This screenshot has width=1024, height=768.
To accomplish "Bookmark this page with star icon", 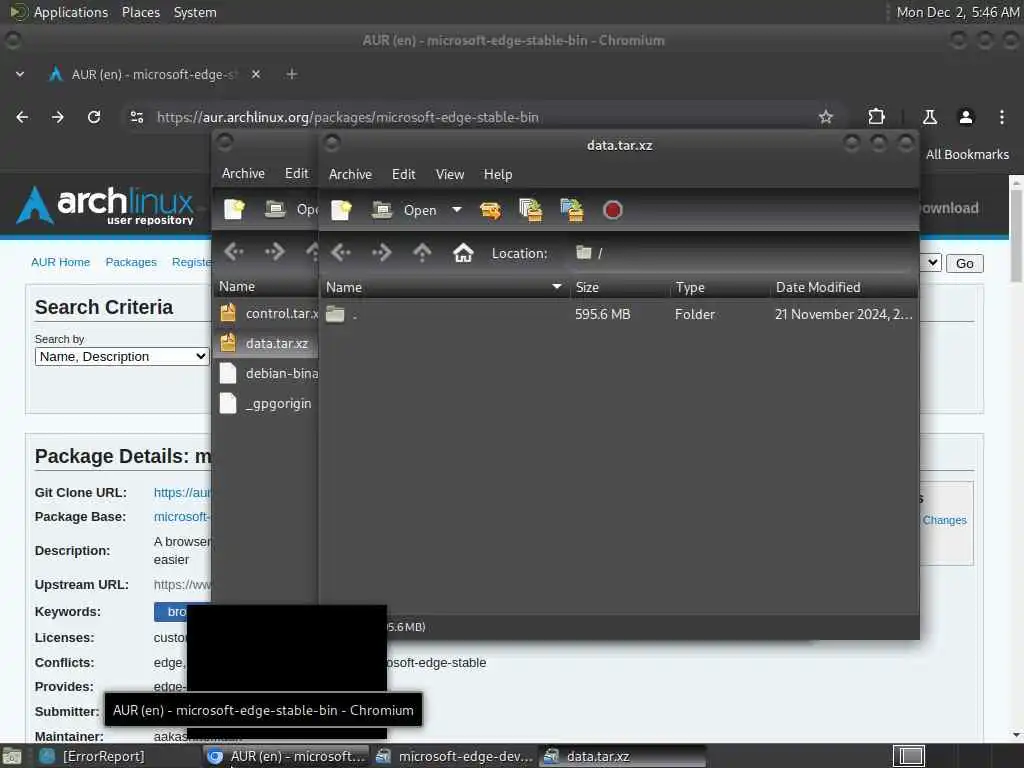I will point(825,118).
